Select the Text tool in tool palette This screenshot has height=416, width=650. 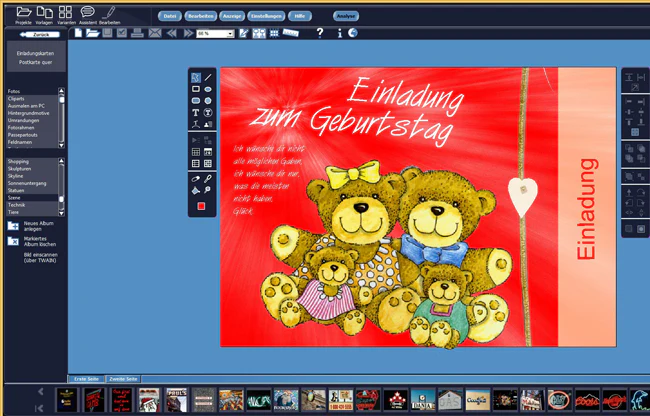click(196, 112)
